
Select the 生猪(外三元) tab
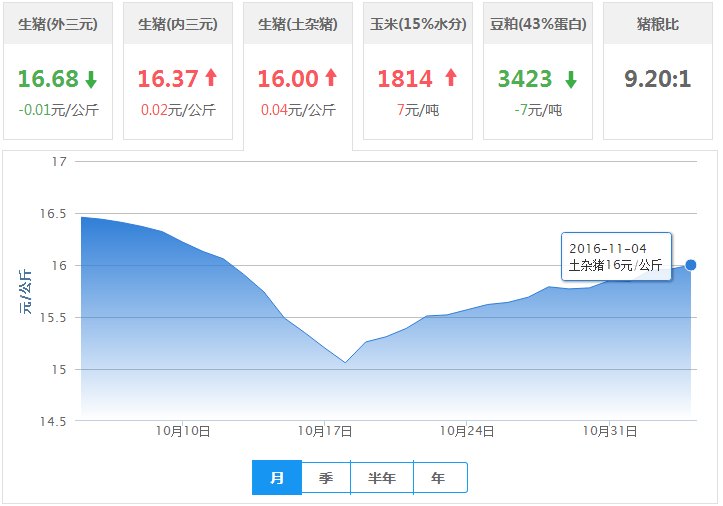coord(58,24)
